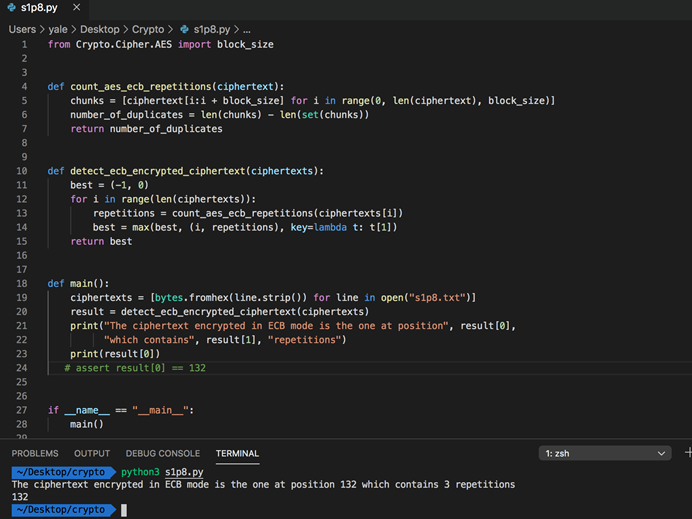Click the "repetitions" string literal
Screen dimensions: 692x519
pos(305,340)
